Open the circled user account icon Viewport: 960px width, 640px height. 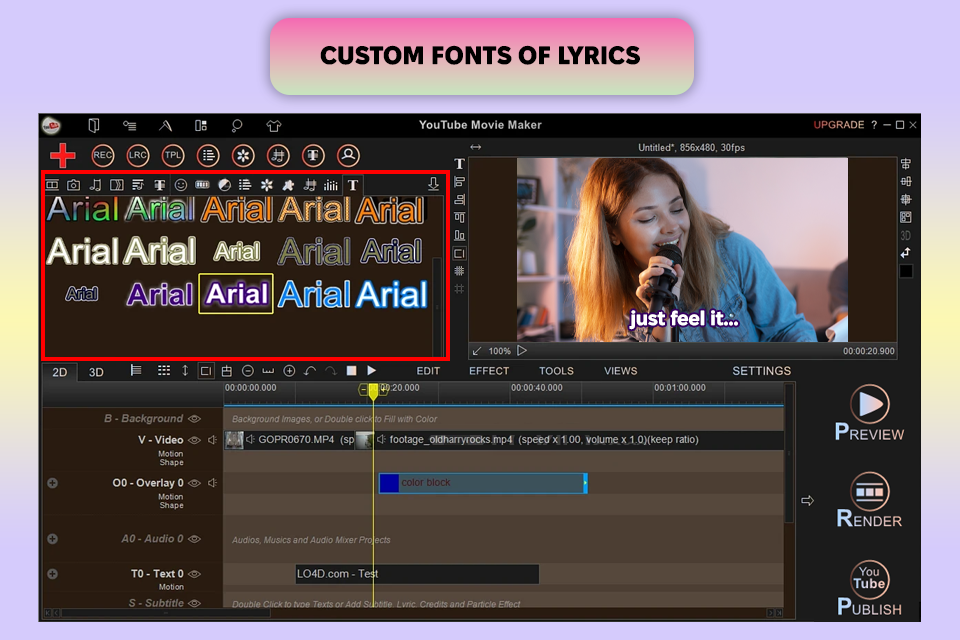(x=348, y=156)
